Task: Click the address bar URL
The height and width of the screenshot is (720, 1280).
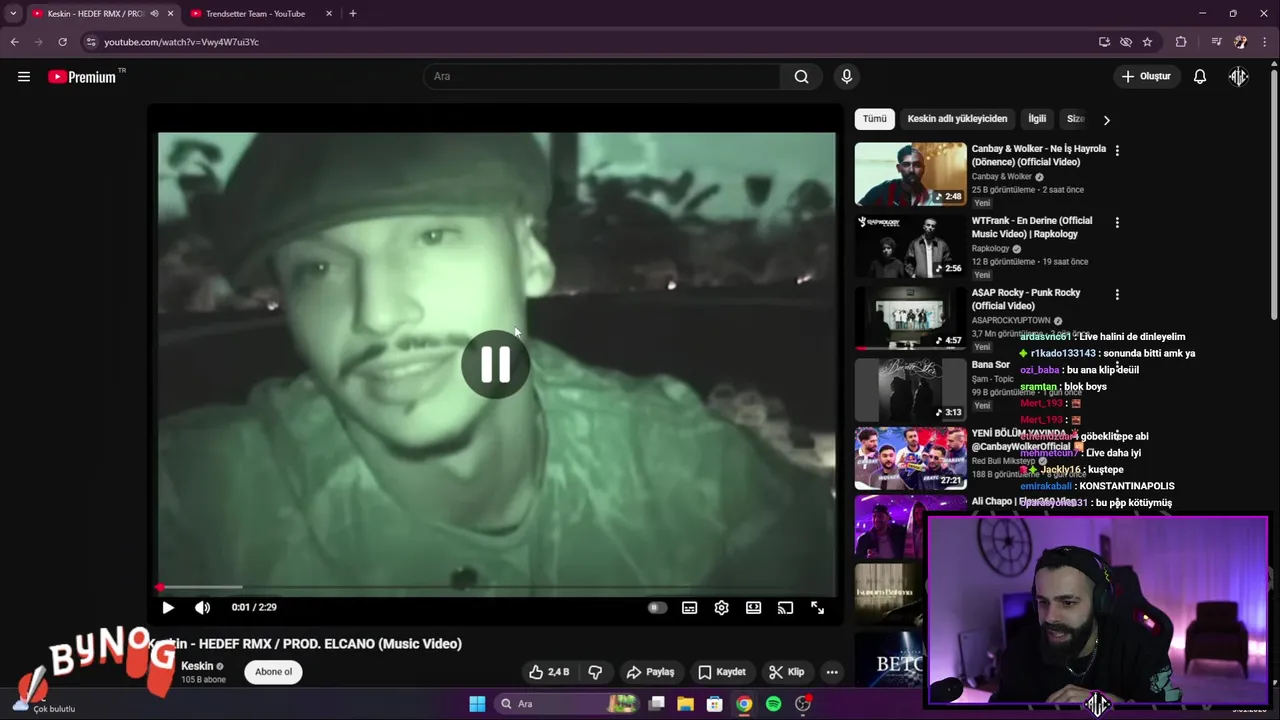Action: pos(182,42)
